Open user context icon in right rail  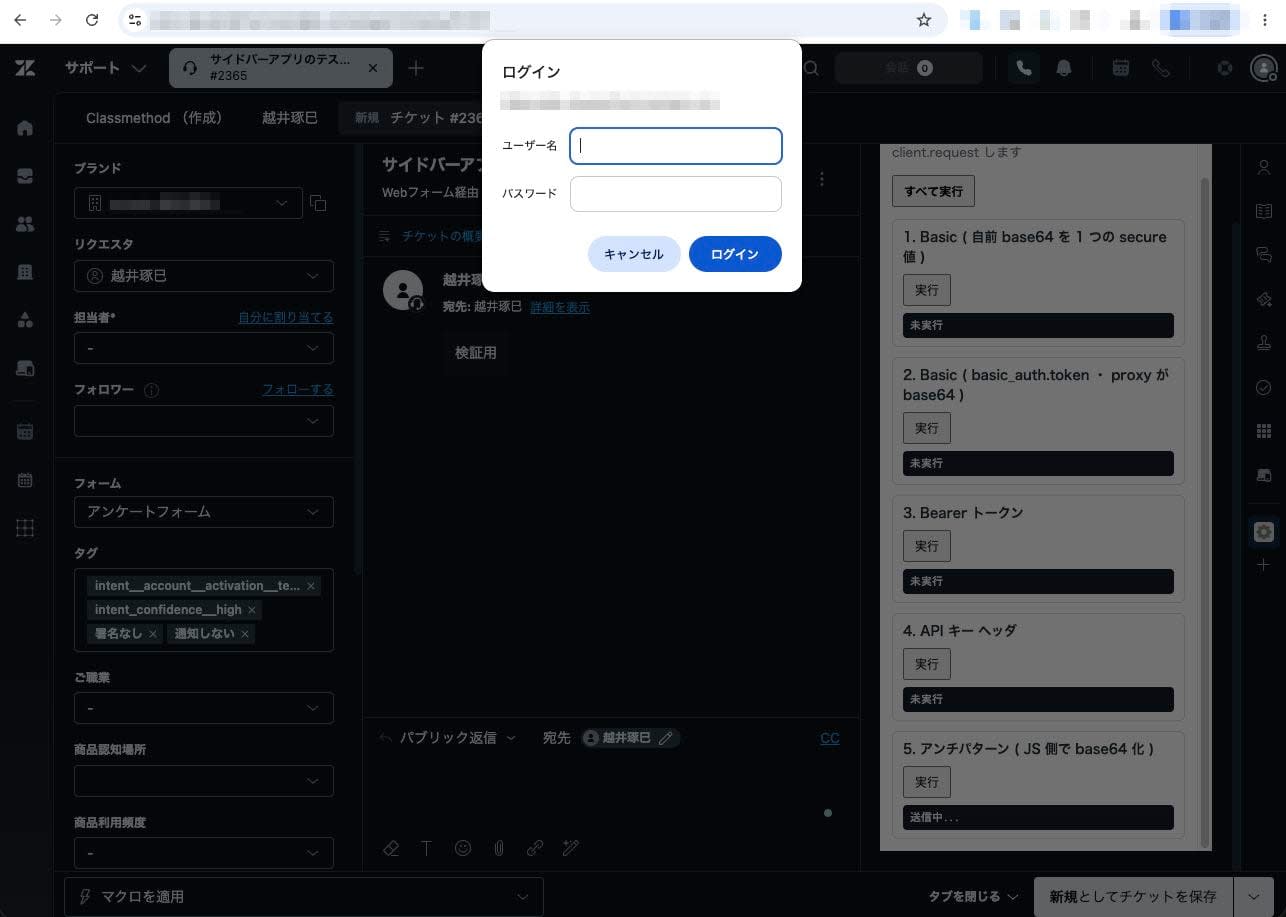(x=1264, y=167)
